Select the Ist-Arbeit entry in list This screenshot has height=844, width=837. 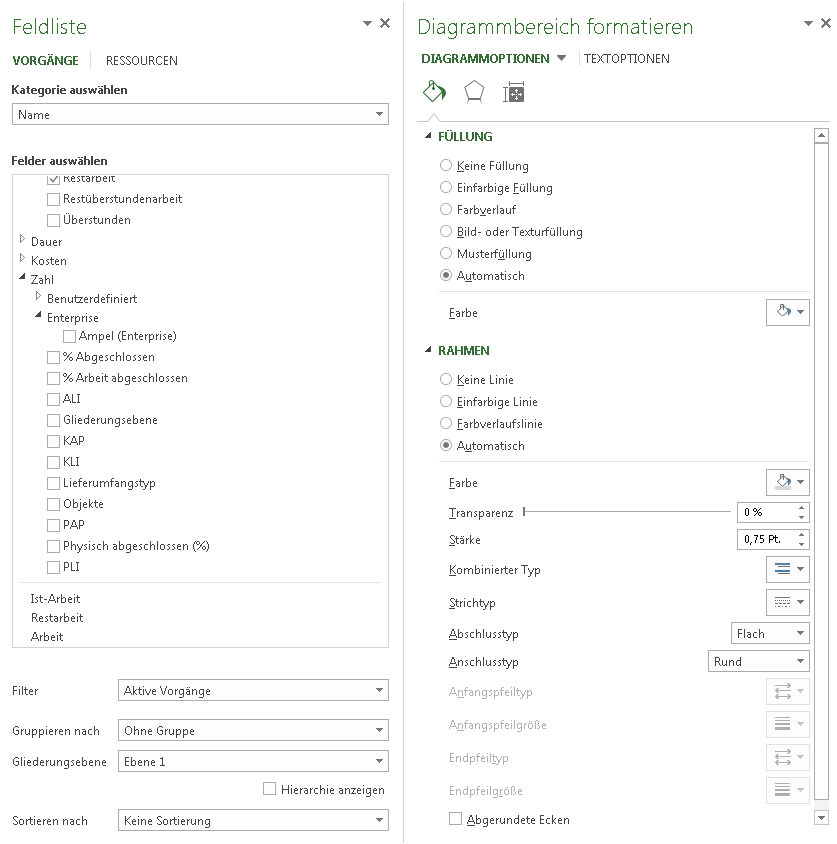tap(55, 599)
